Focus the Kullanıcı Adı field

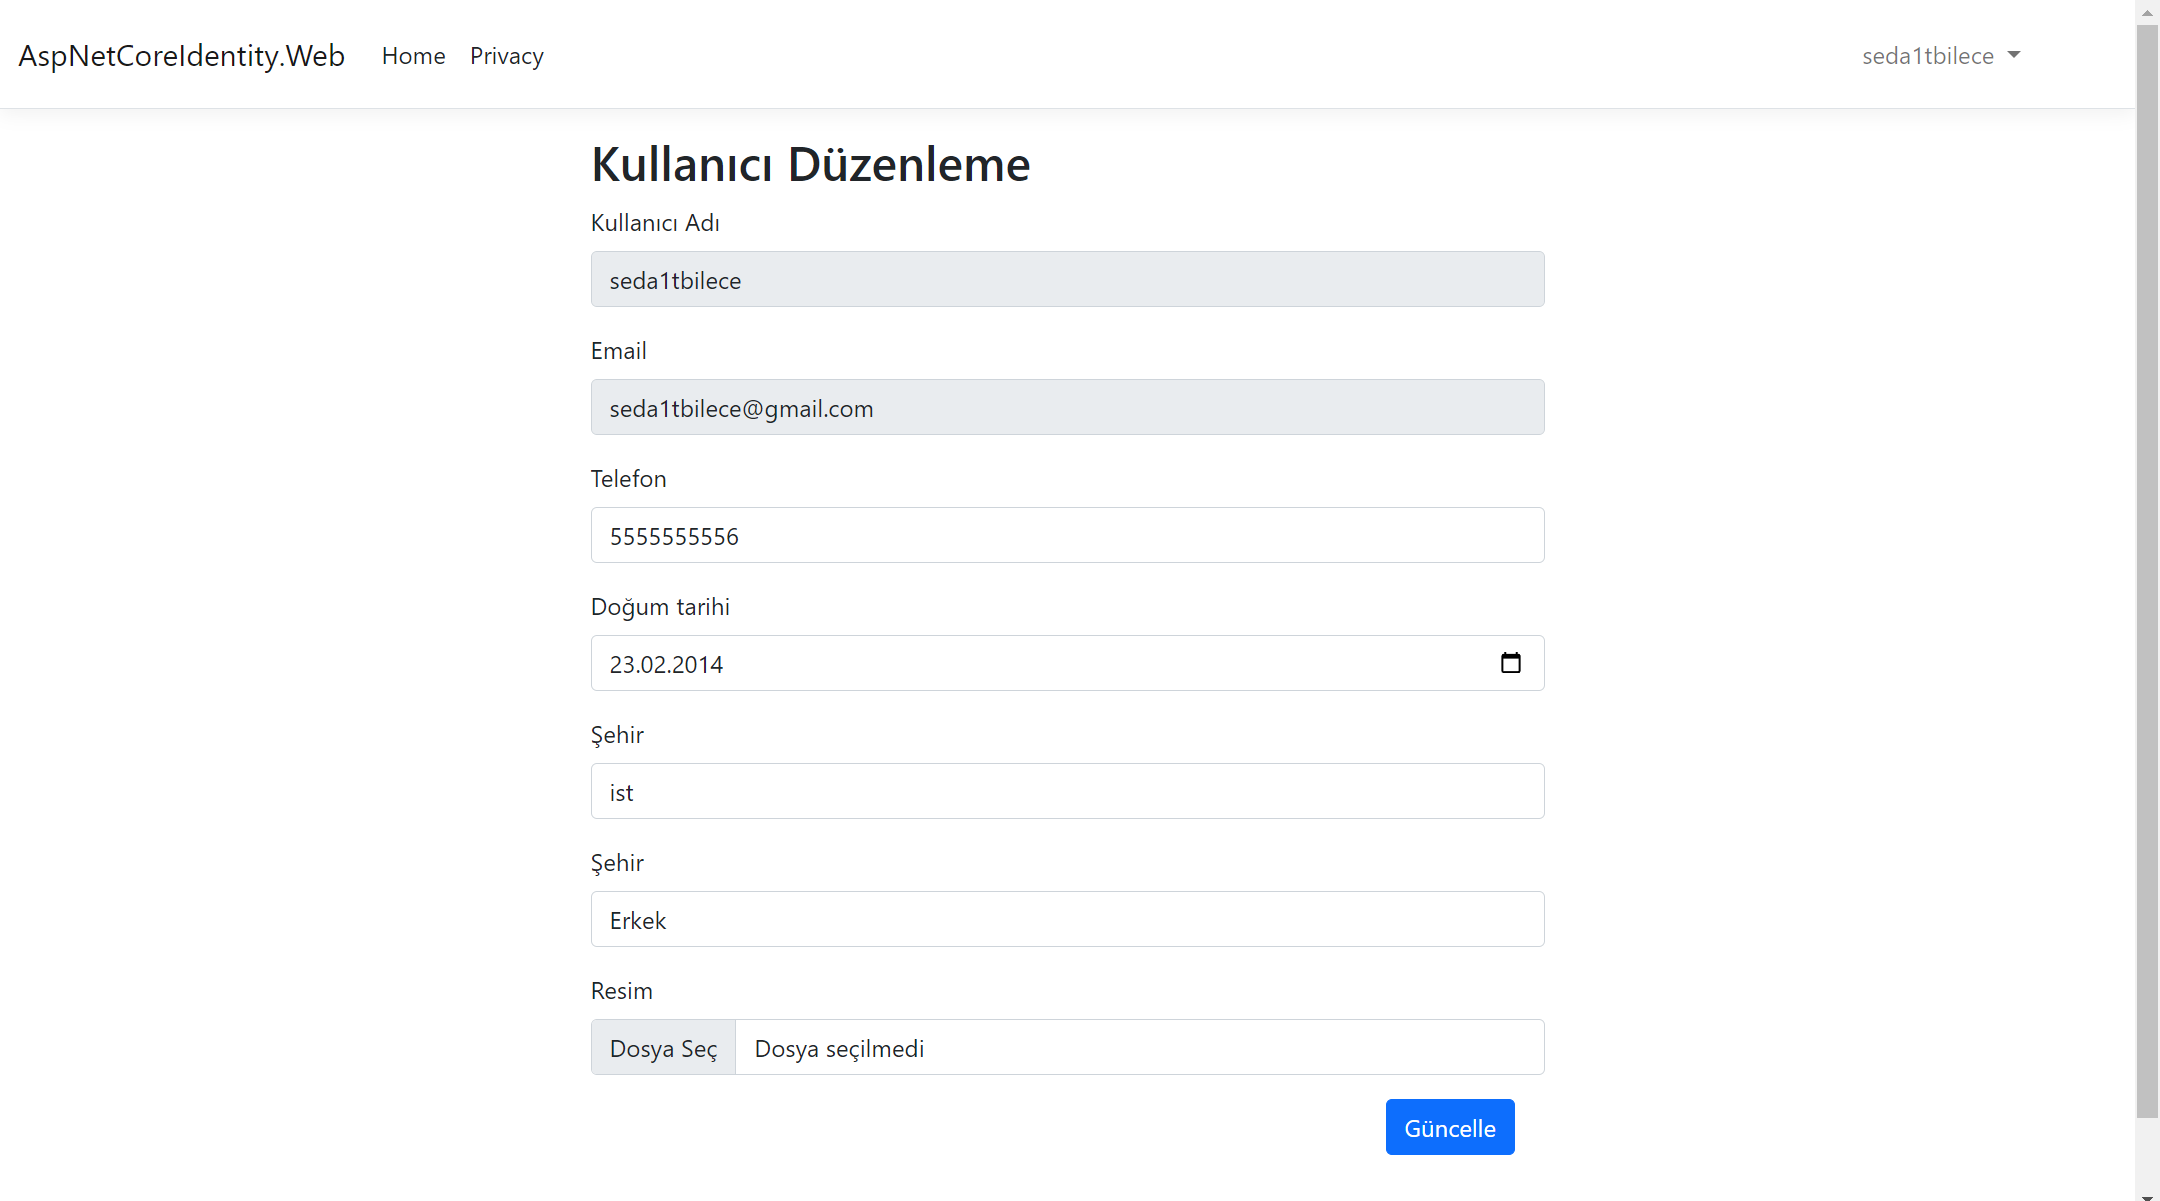click(1067, 279)
